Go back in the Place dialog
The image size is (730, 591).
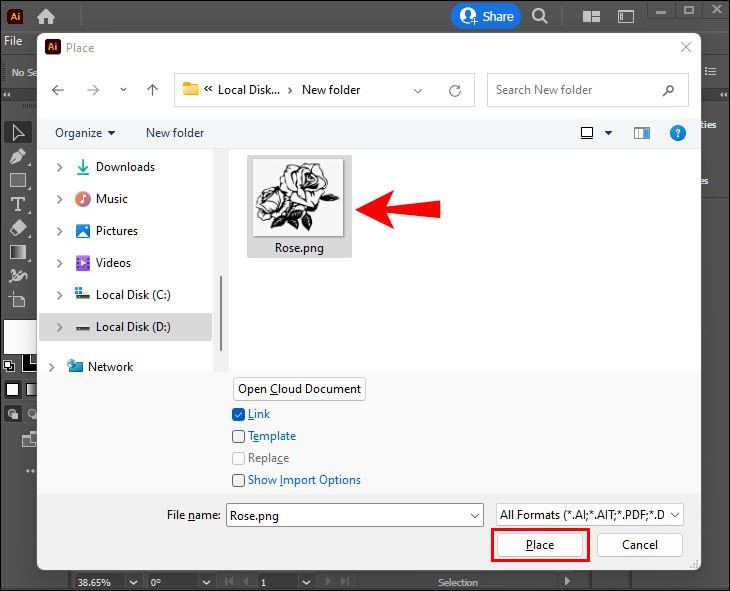58,90
